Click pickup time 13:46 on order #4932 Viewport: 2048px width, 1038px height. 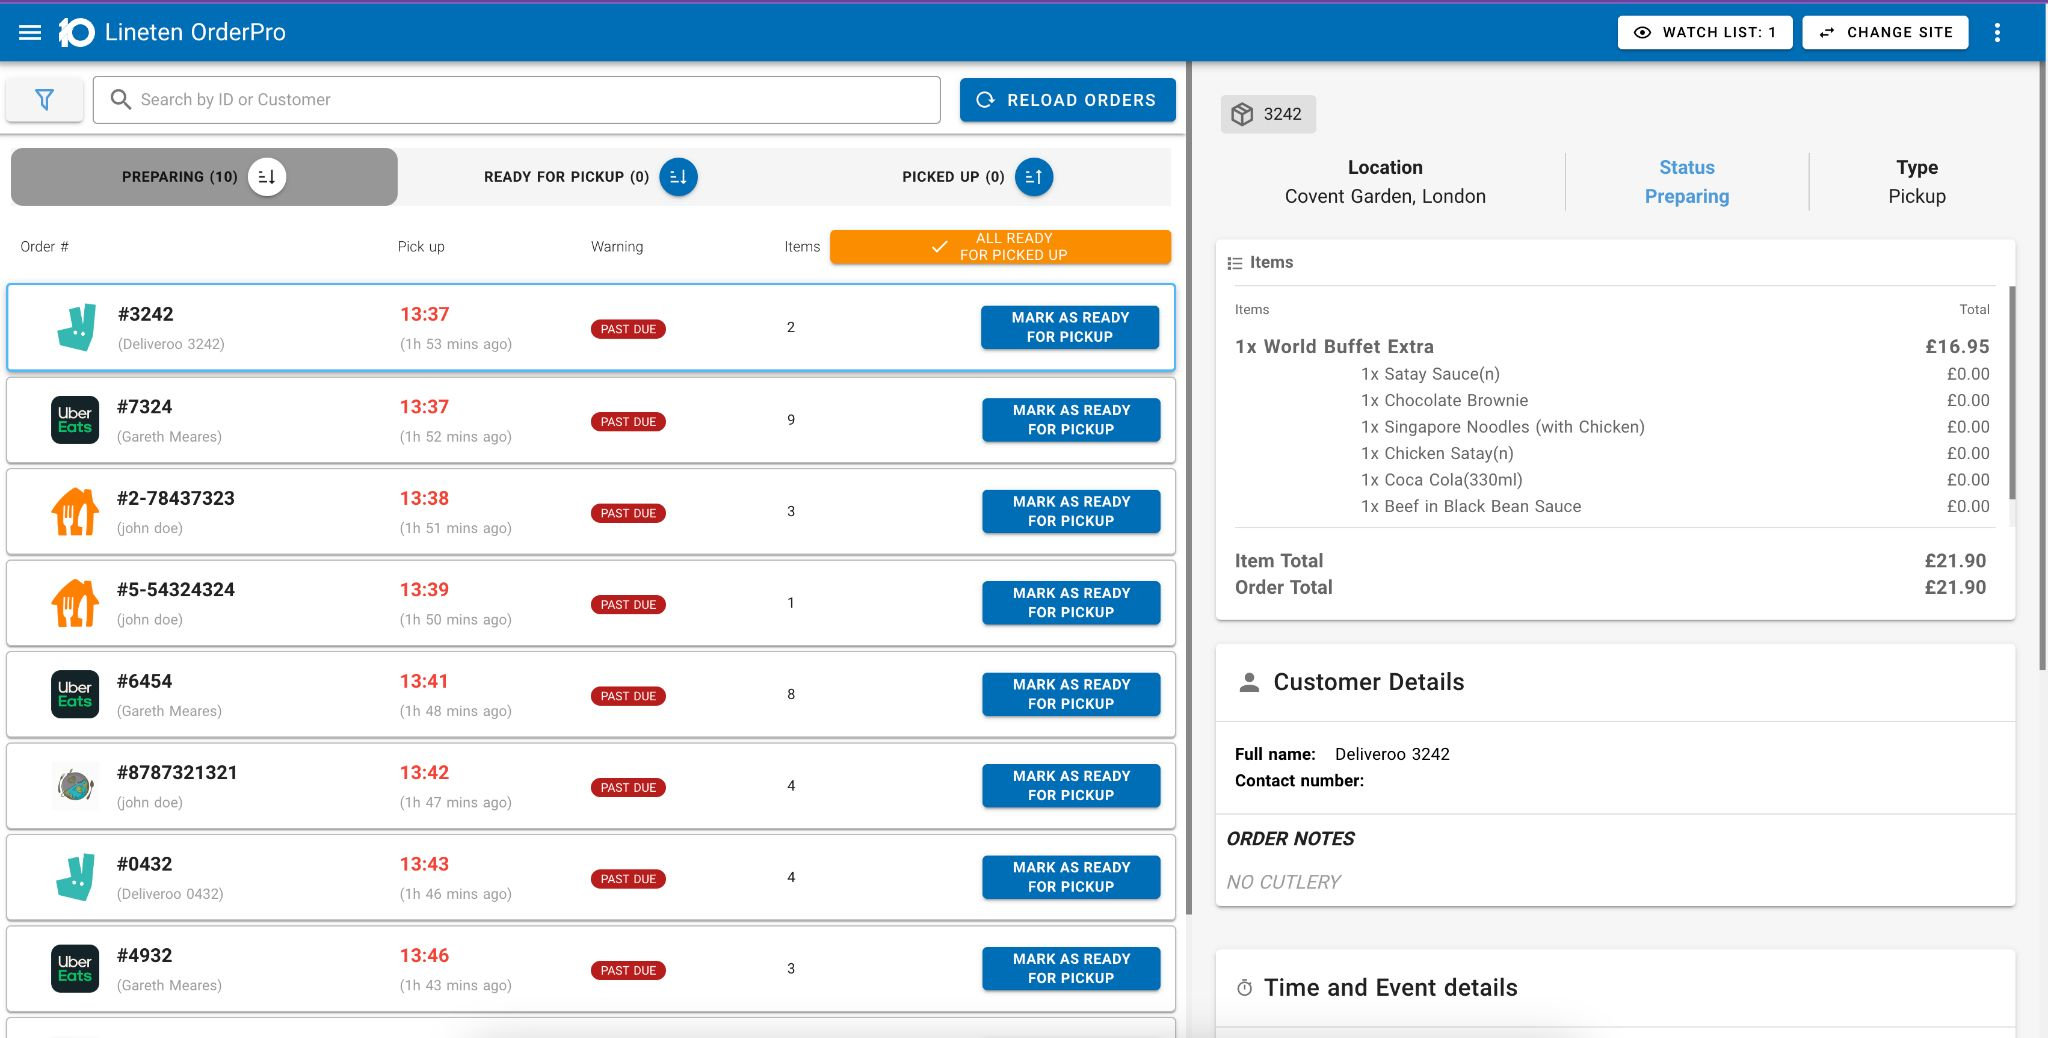coord(425,955)
